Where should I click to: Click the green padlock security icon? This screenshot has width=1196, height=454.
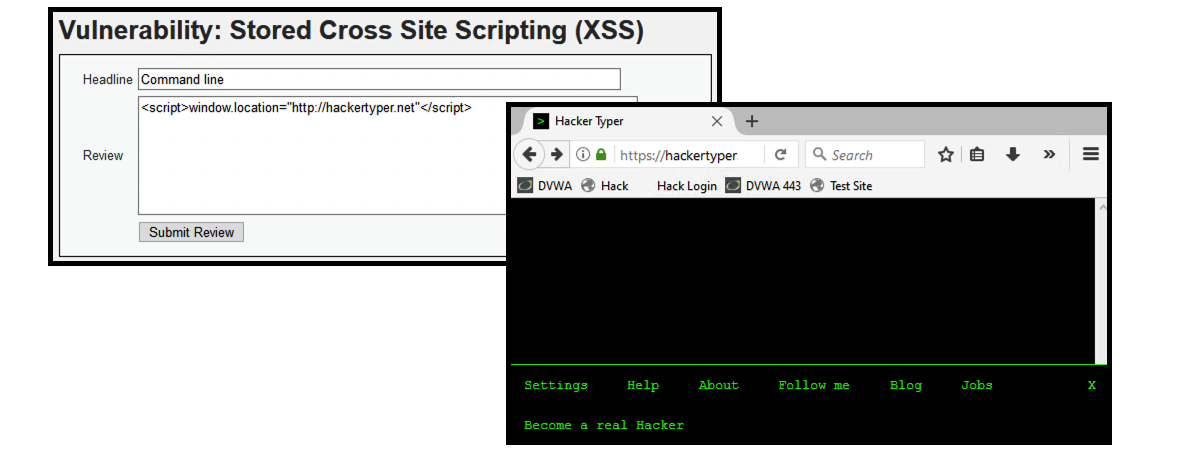601,155
